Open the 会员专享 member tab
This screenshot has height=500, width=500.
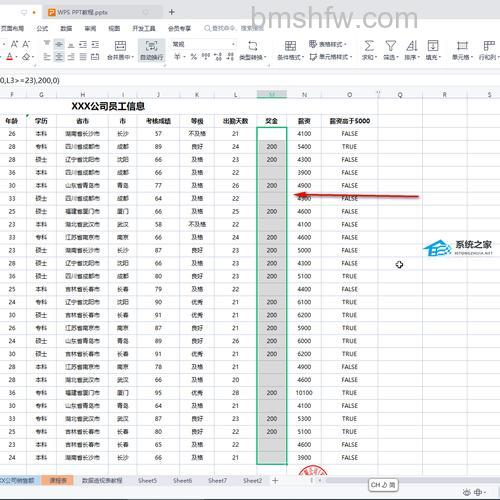pyautogui.click(x=179, y=28)
